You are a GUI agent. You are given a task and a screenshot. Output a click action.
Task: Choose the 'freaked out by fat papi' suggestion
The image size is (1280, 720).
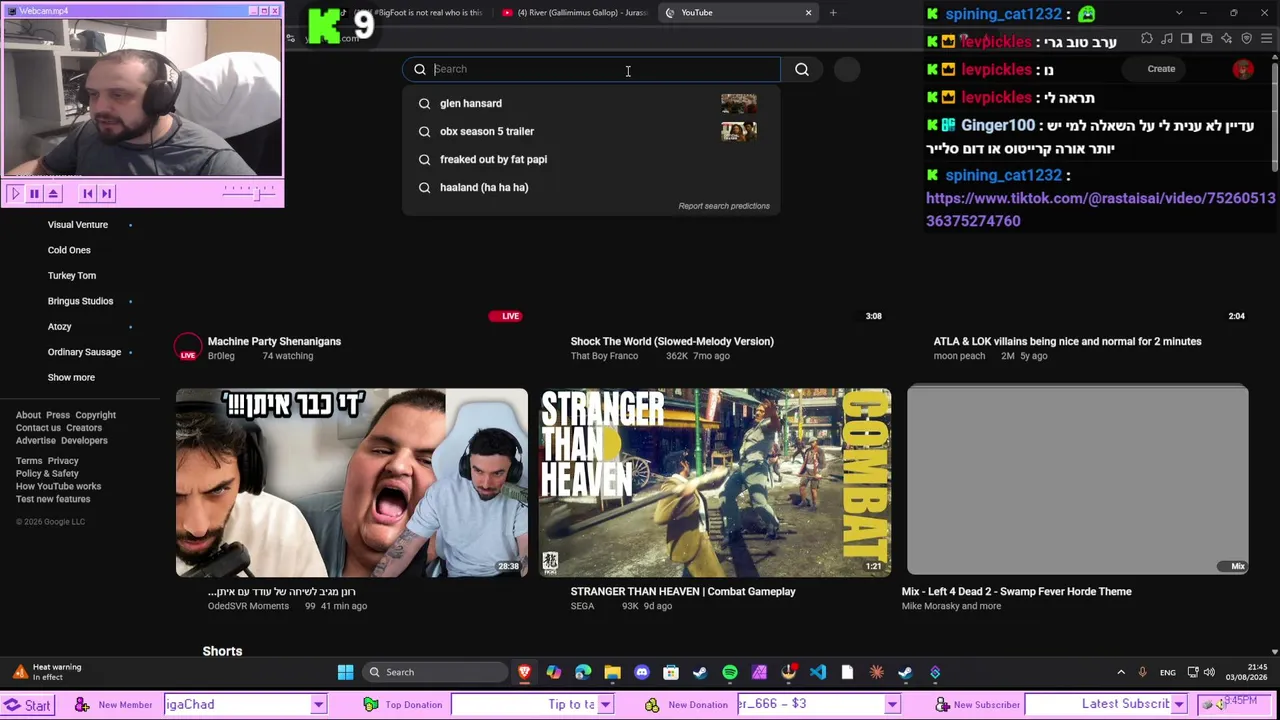(590, 159)
